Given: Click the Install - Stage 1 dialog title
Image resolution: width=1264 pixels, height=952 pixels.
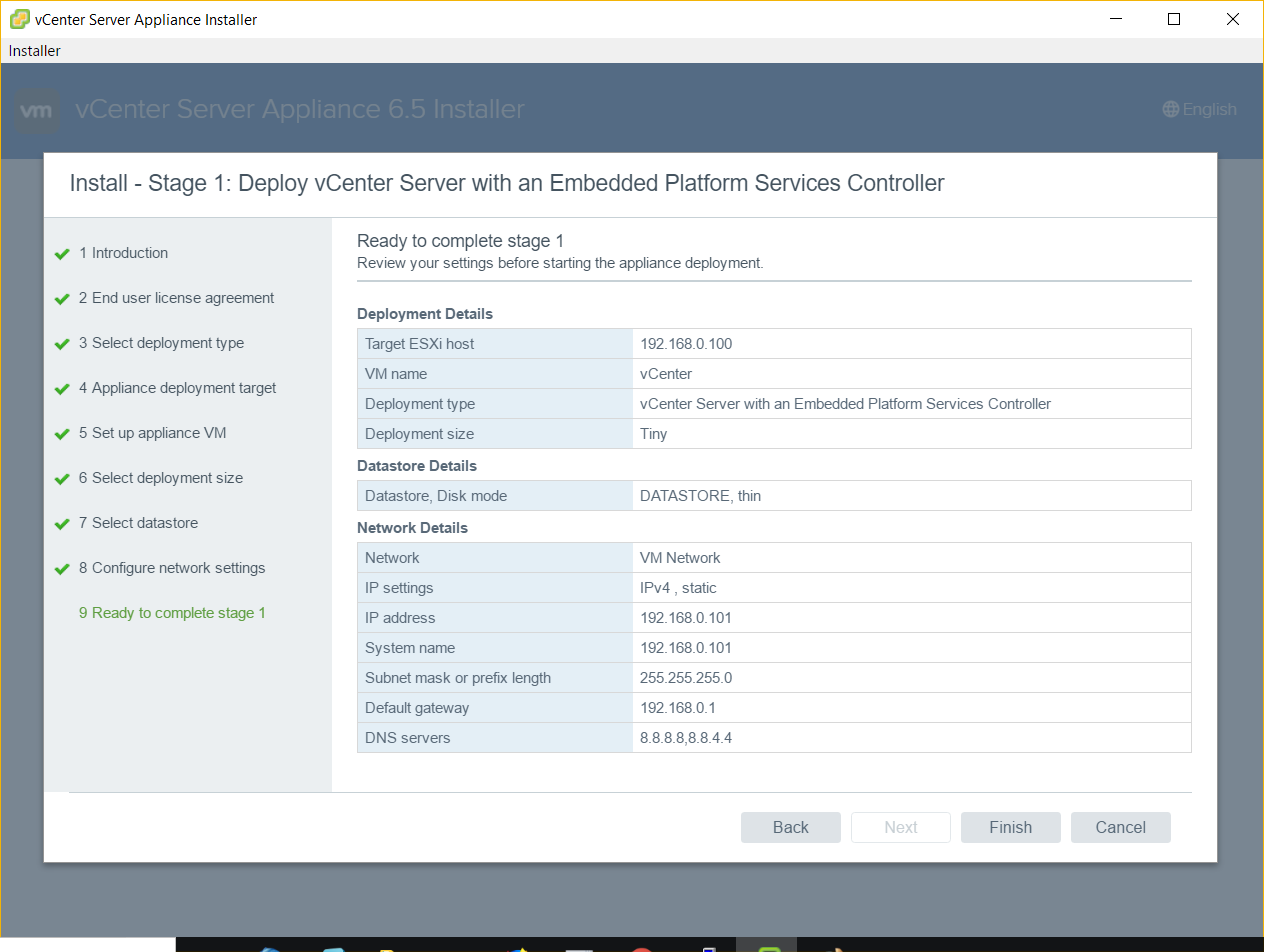Looking at the screenshot, I should [507, 184].
